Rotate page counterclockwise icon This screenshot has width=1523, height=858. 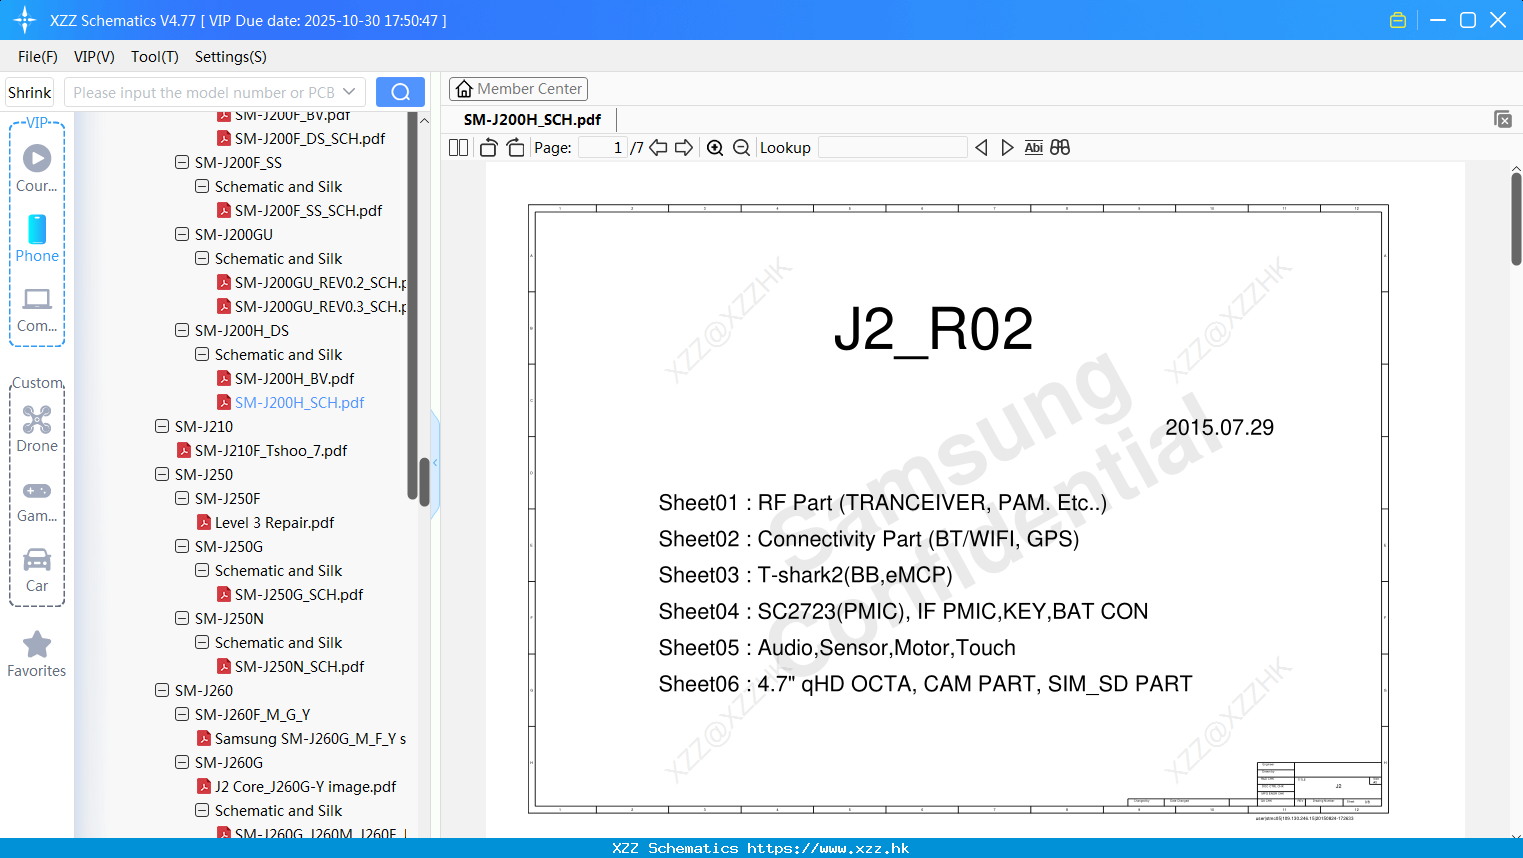[x=488, y=147]
